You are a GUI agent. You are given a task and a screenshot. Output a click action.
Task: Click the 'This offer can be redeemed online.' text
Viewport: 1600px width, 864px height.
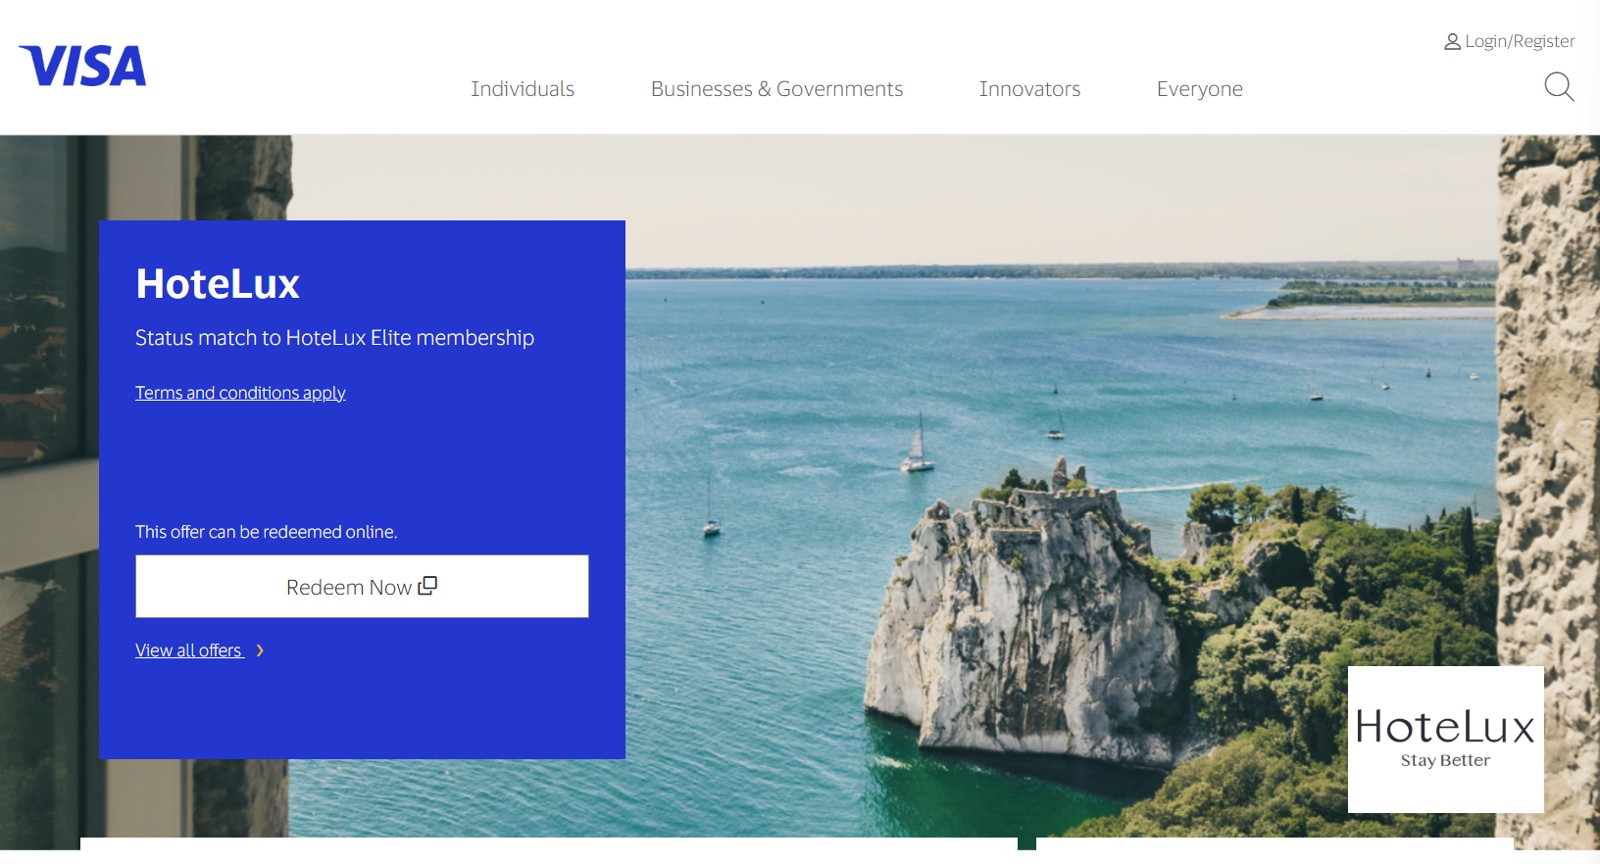pyautogui.click(x=266, y=532)
